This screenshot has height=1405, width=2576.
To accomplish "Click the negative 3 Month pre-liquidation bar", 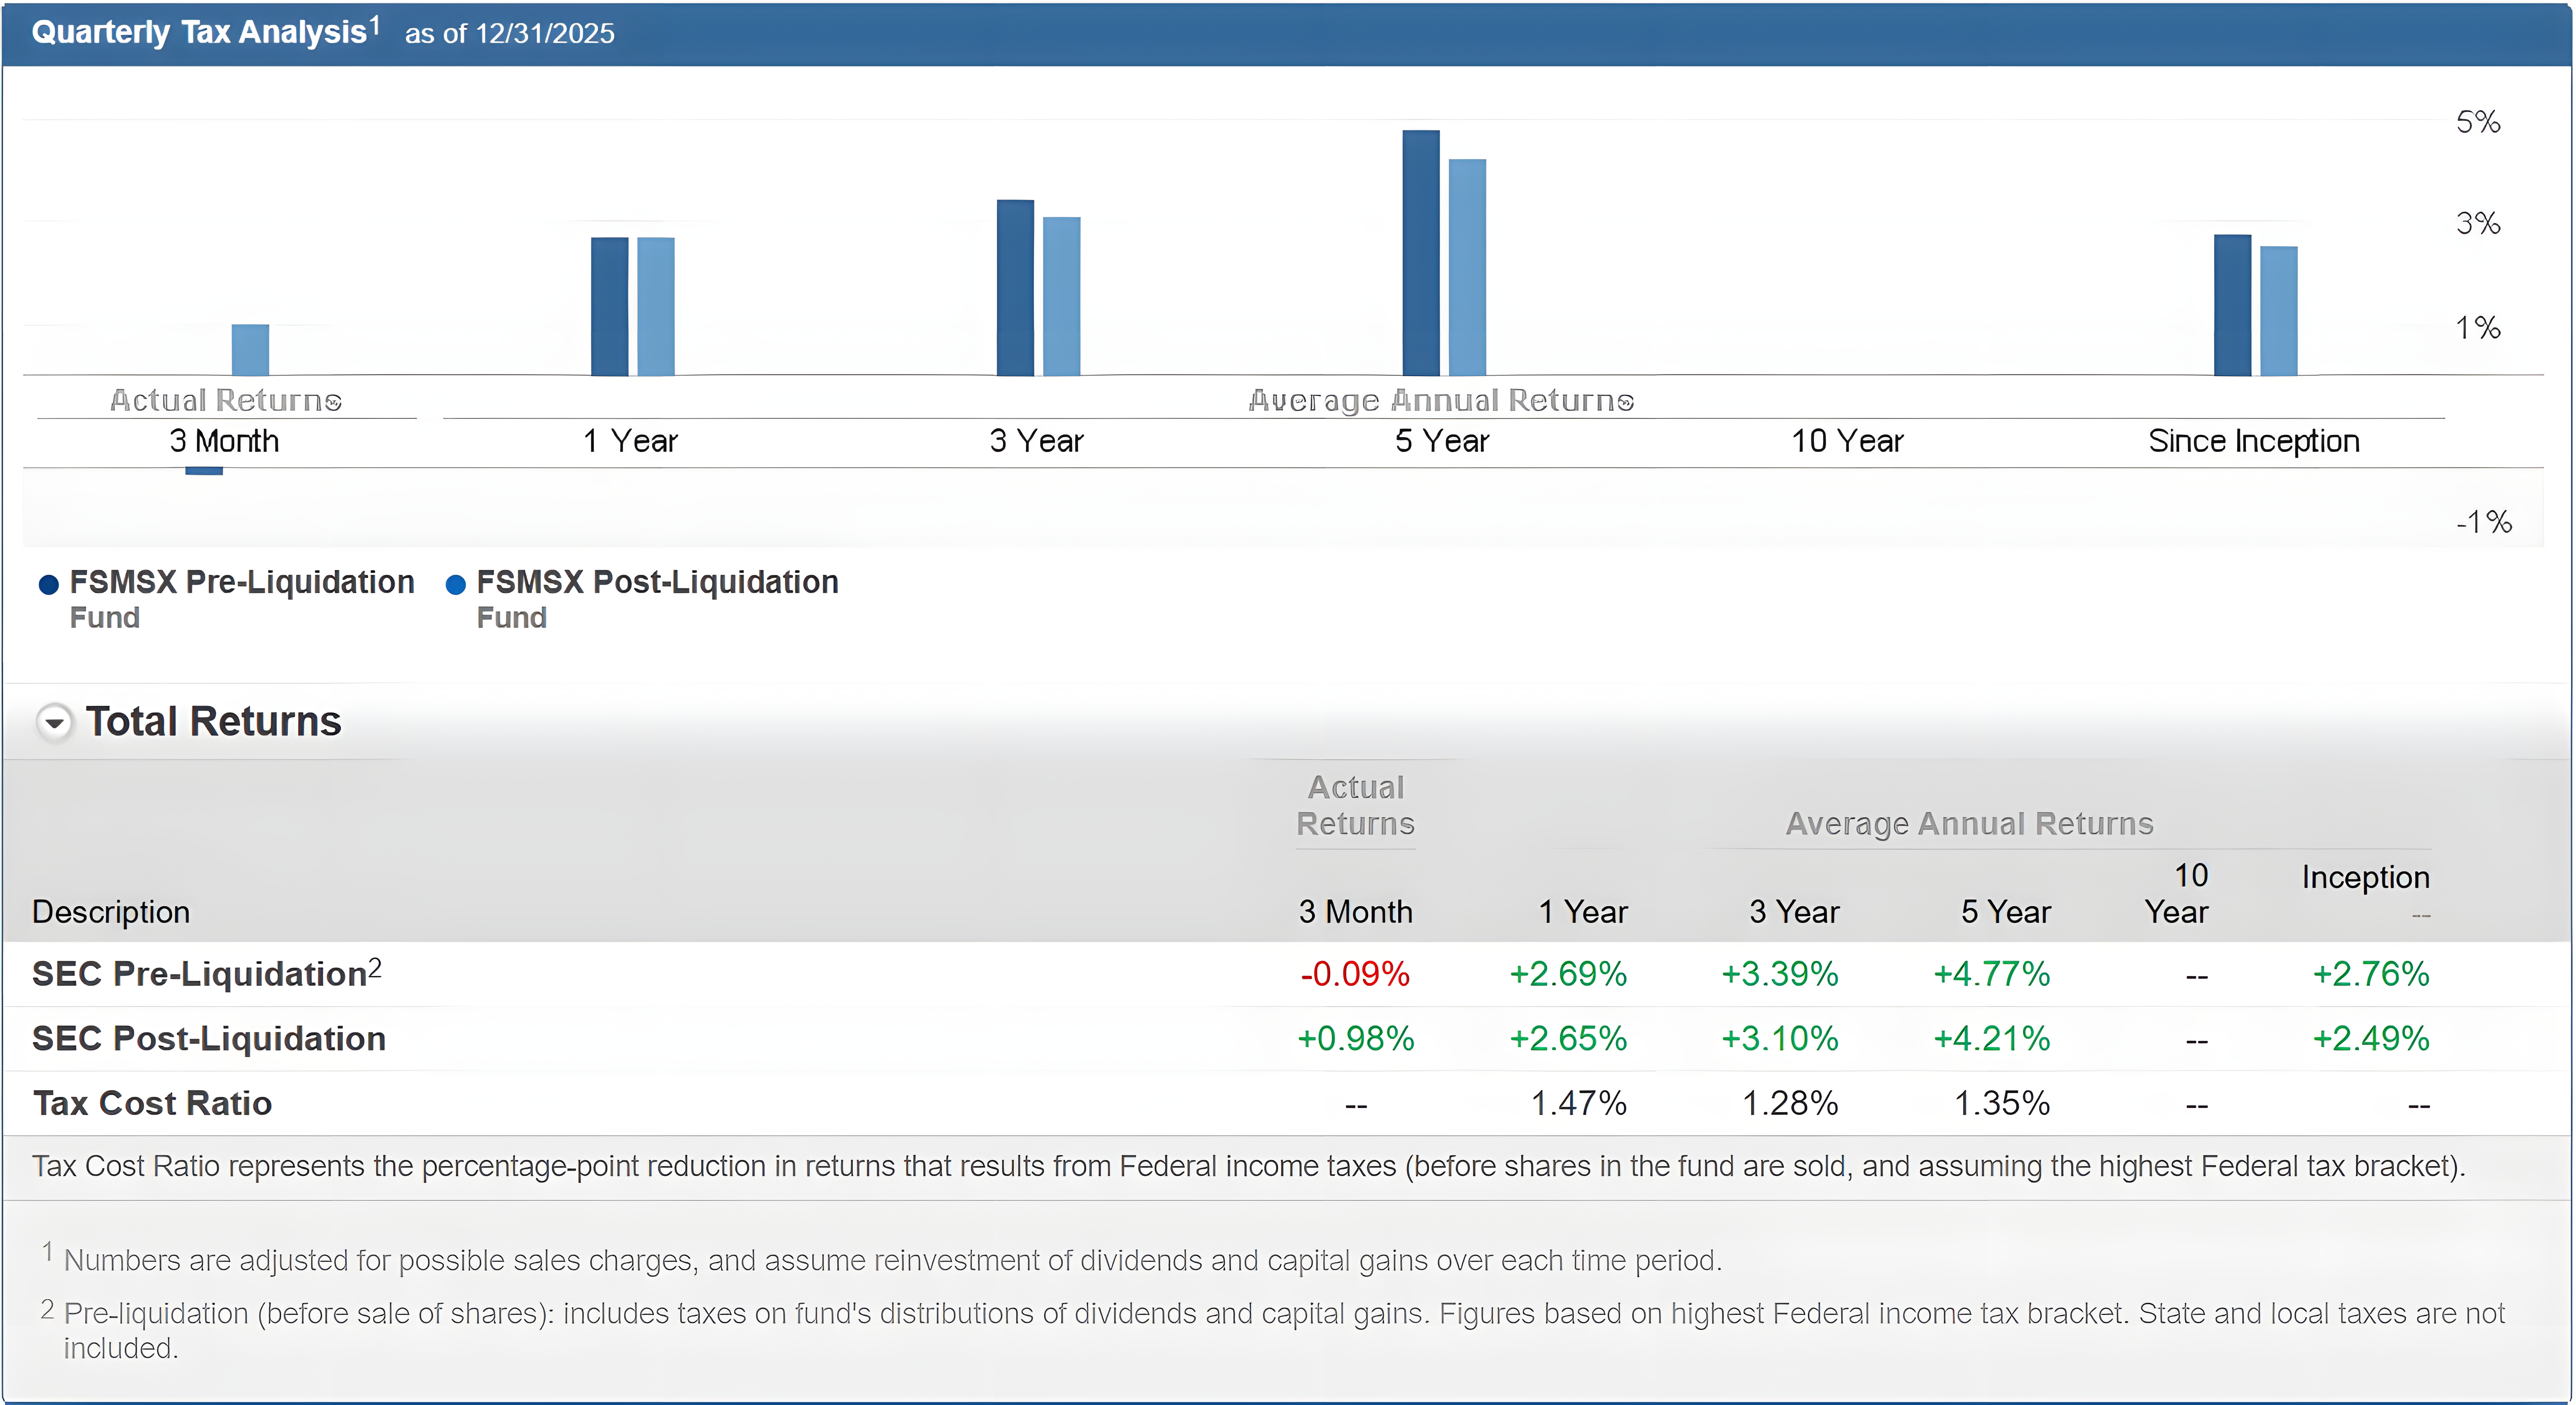I will pyautogui.click(x=204, y=471).
